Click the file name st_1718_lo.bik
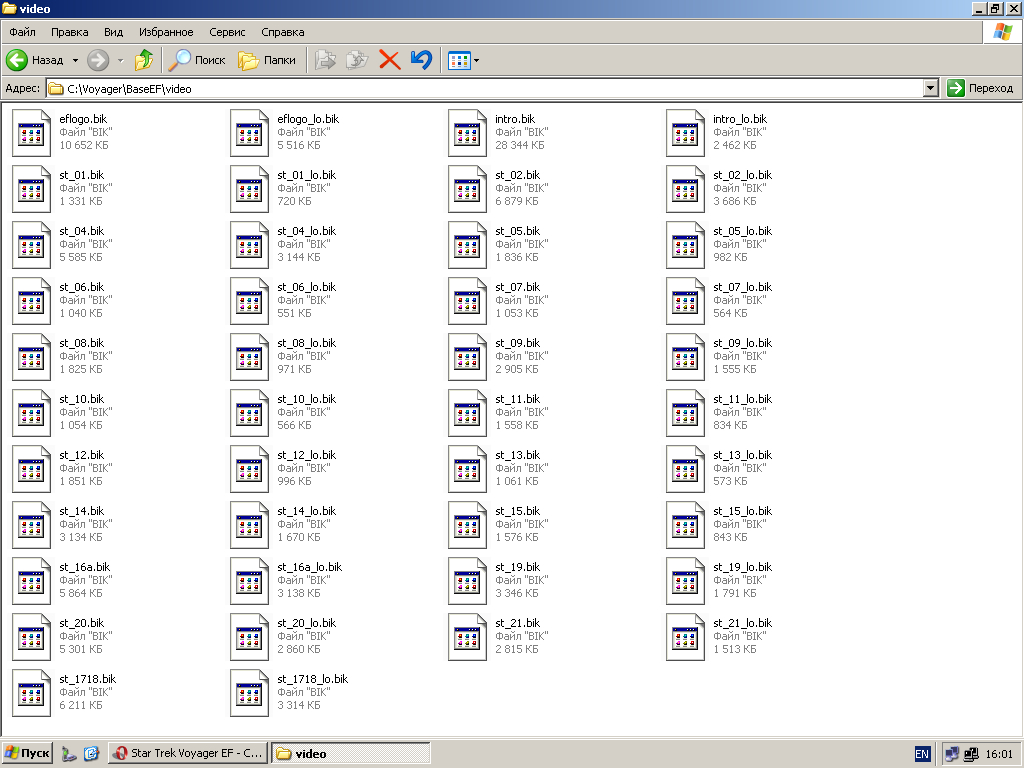This screenshot has width=1024, height=768. click(x=313, y=679)
